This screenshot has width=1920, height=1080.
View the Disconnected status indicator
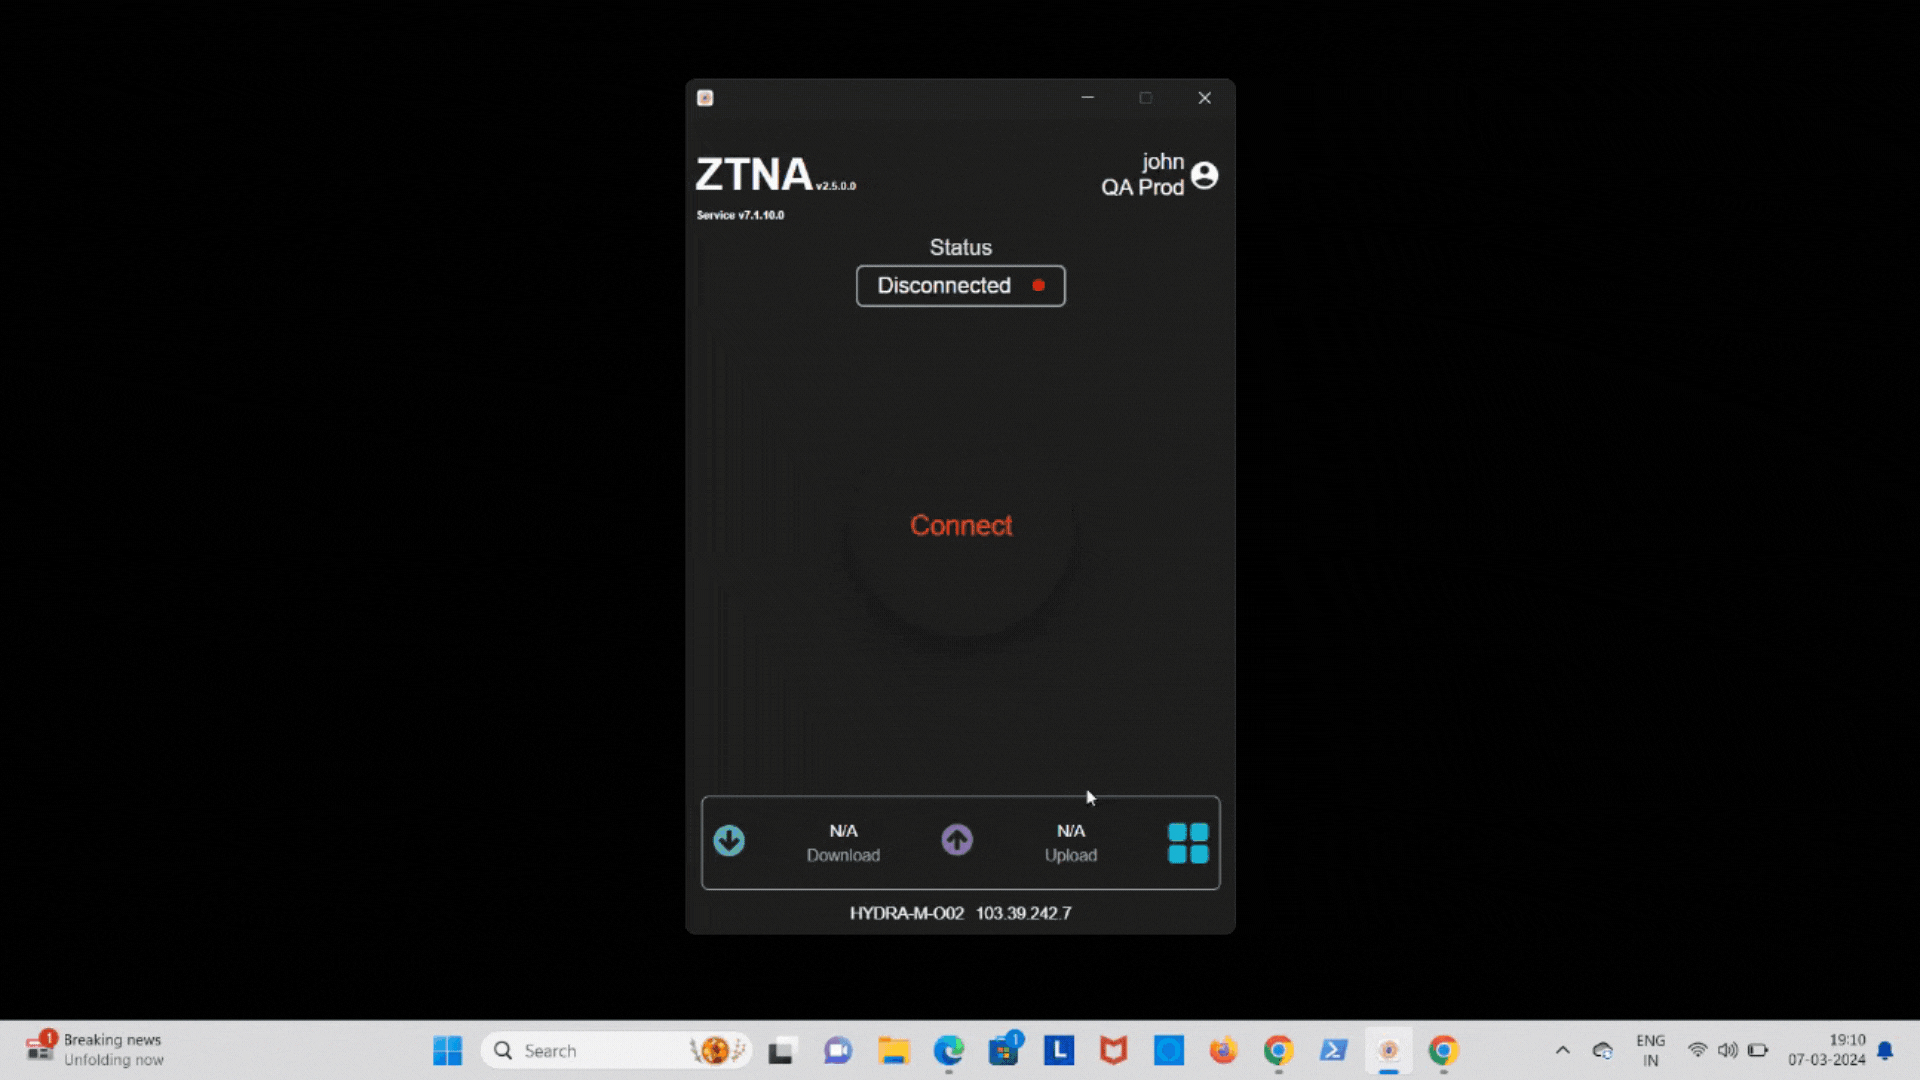pyautogui.click(x=960, y=285)
